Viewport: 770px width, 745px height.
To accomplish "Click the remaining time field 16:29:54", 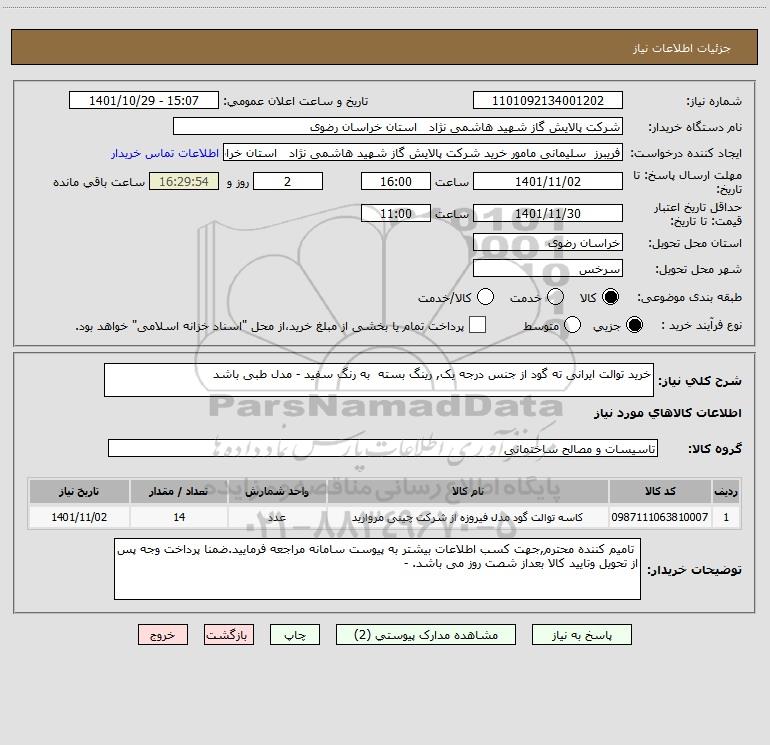I will point(184,181).
